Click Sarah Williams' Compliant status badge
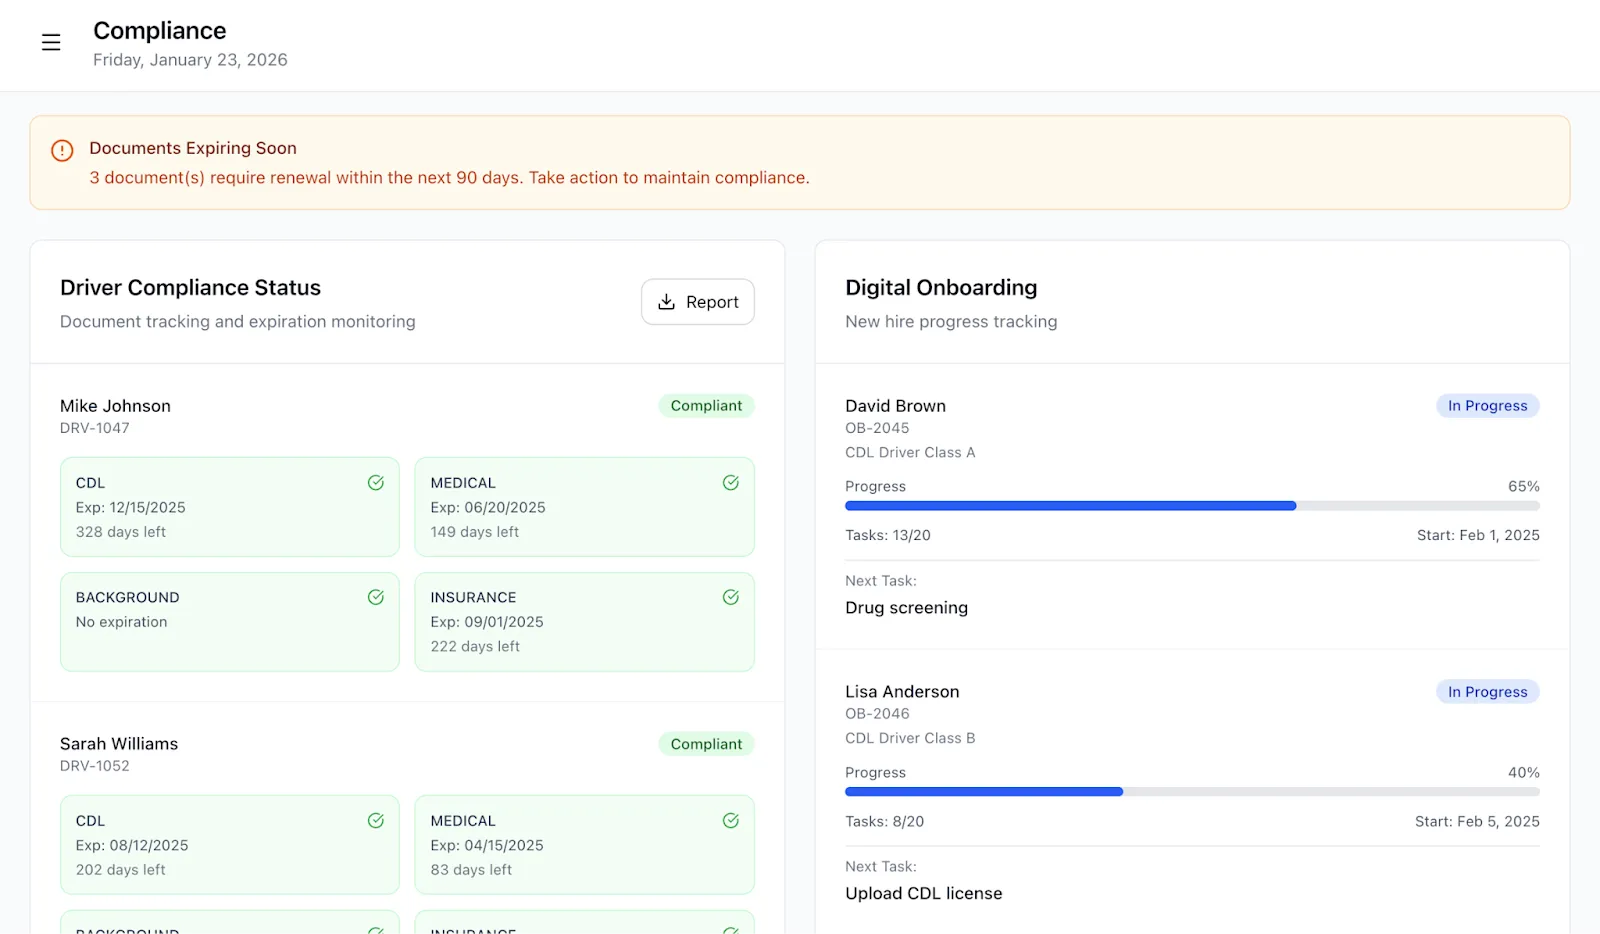Image resolution: width=1600 pixels, height=934 pixels. point(706,744)
